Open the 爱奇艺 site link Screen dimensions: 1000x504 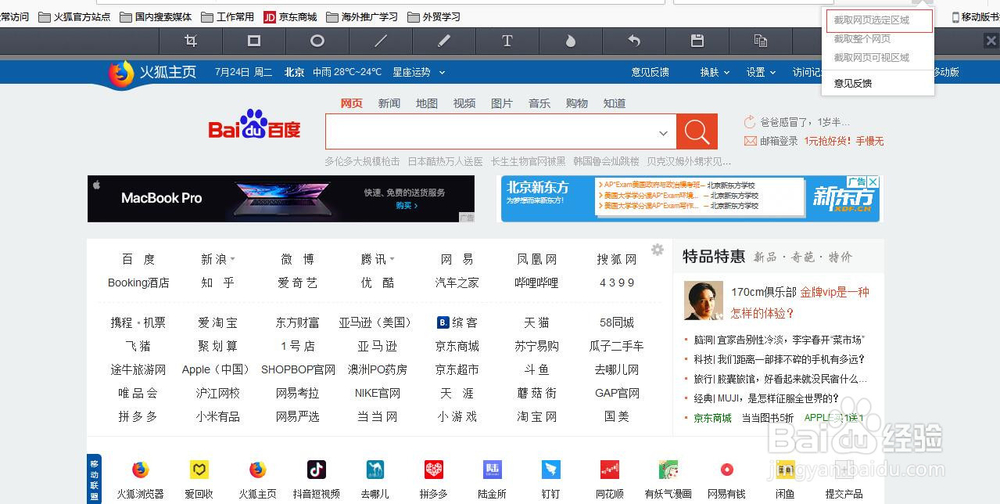point(297,283)
